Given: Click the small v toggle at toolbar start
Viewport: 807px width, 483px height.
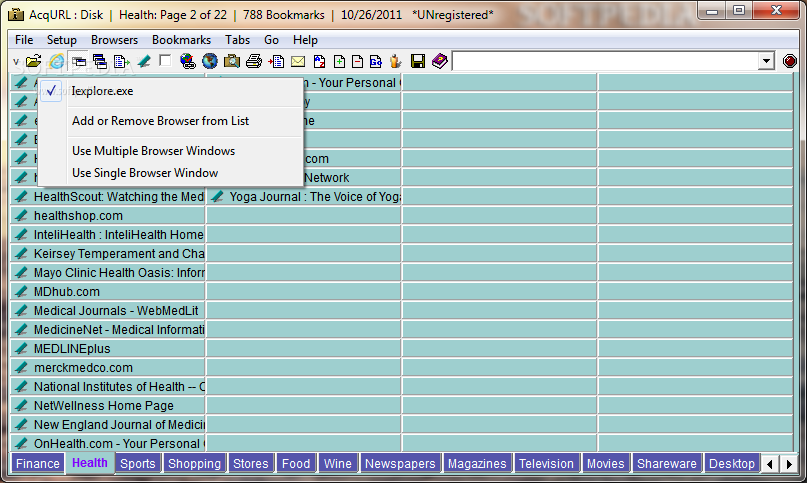Looking at the screenshot, I should pos(16,62).
